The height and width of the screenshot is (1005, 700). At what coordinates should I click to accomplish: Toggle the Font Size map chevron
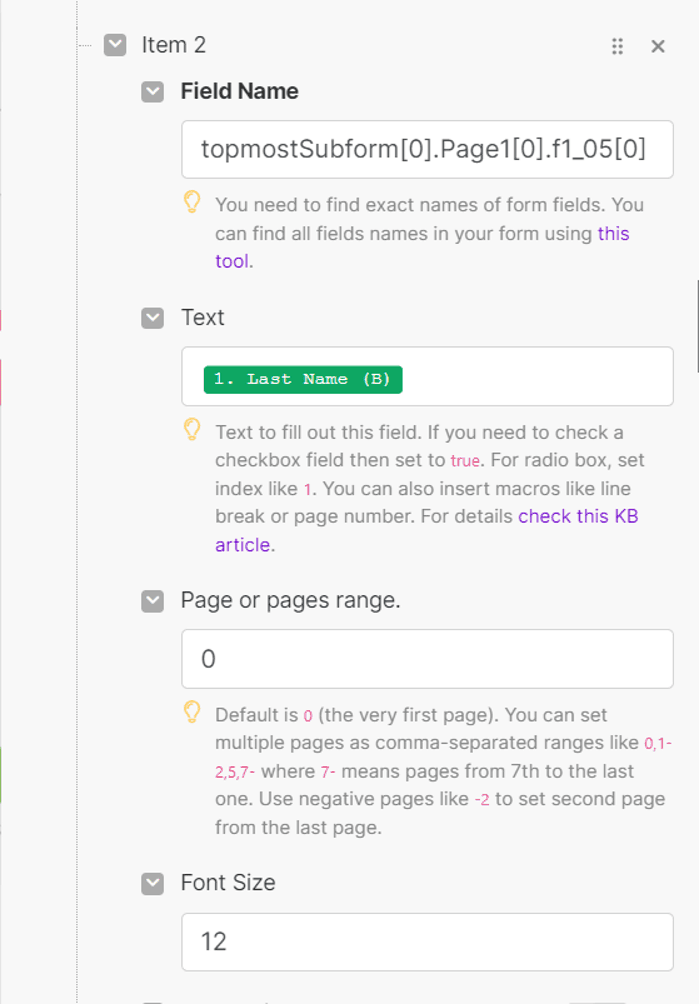point(153,884)
